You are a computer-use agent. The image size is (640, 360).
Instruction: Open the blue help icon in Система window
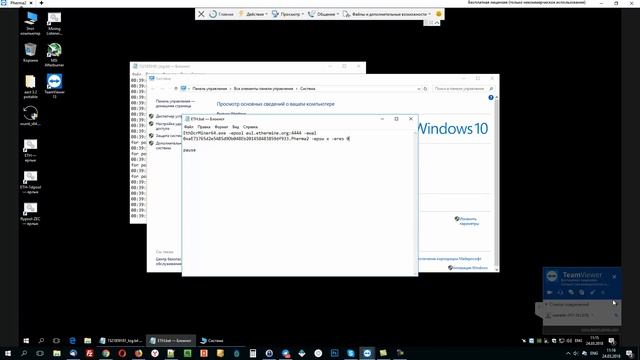491,98
